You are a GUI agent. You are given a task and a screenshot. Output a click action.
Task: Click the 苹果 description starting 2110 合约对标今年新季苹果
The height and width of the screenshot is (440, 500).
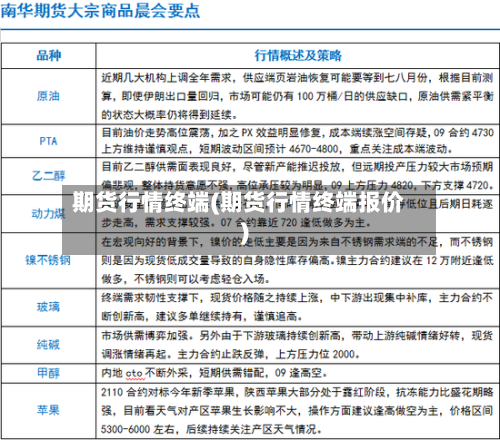point(297,410)
